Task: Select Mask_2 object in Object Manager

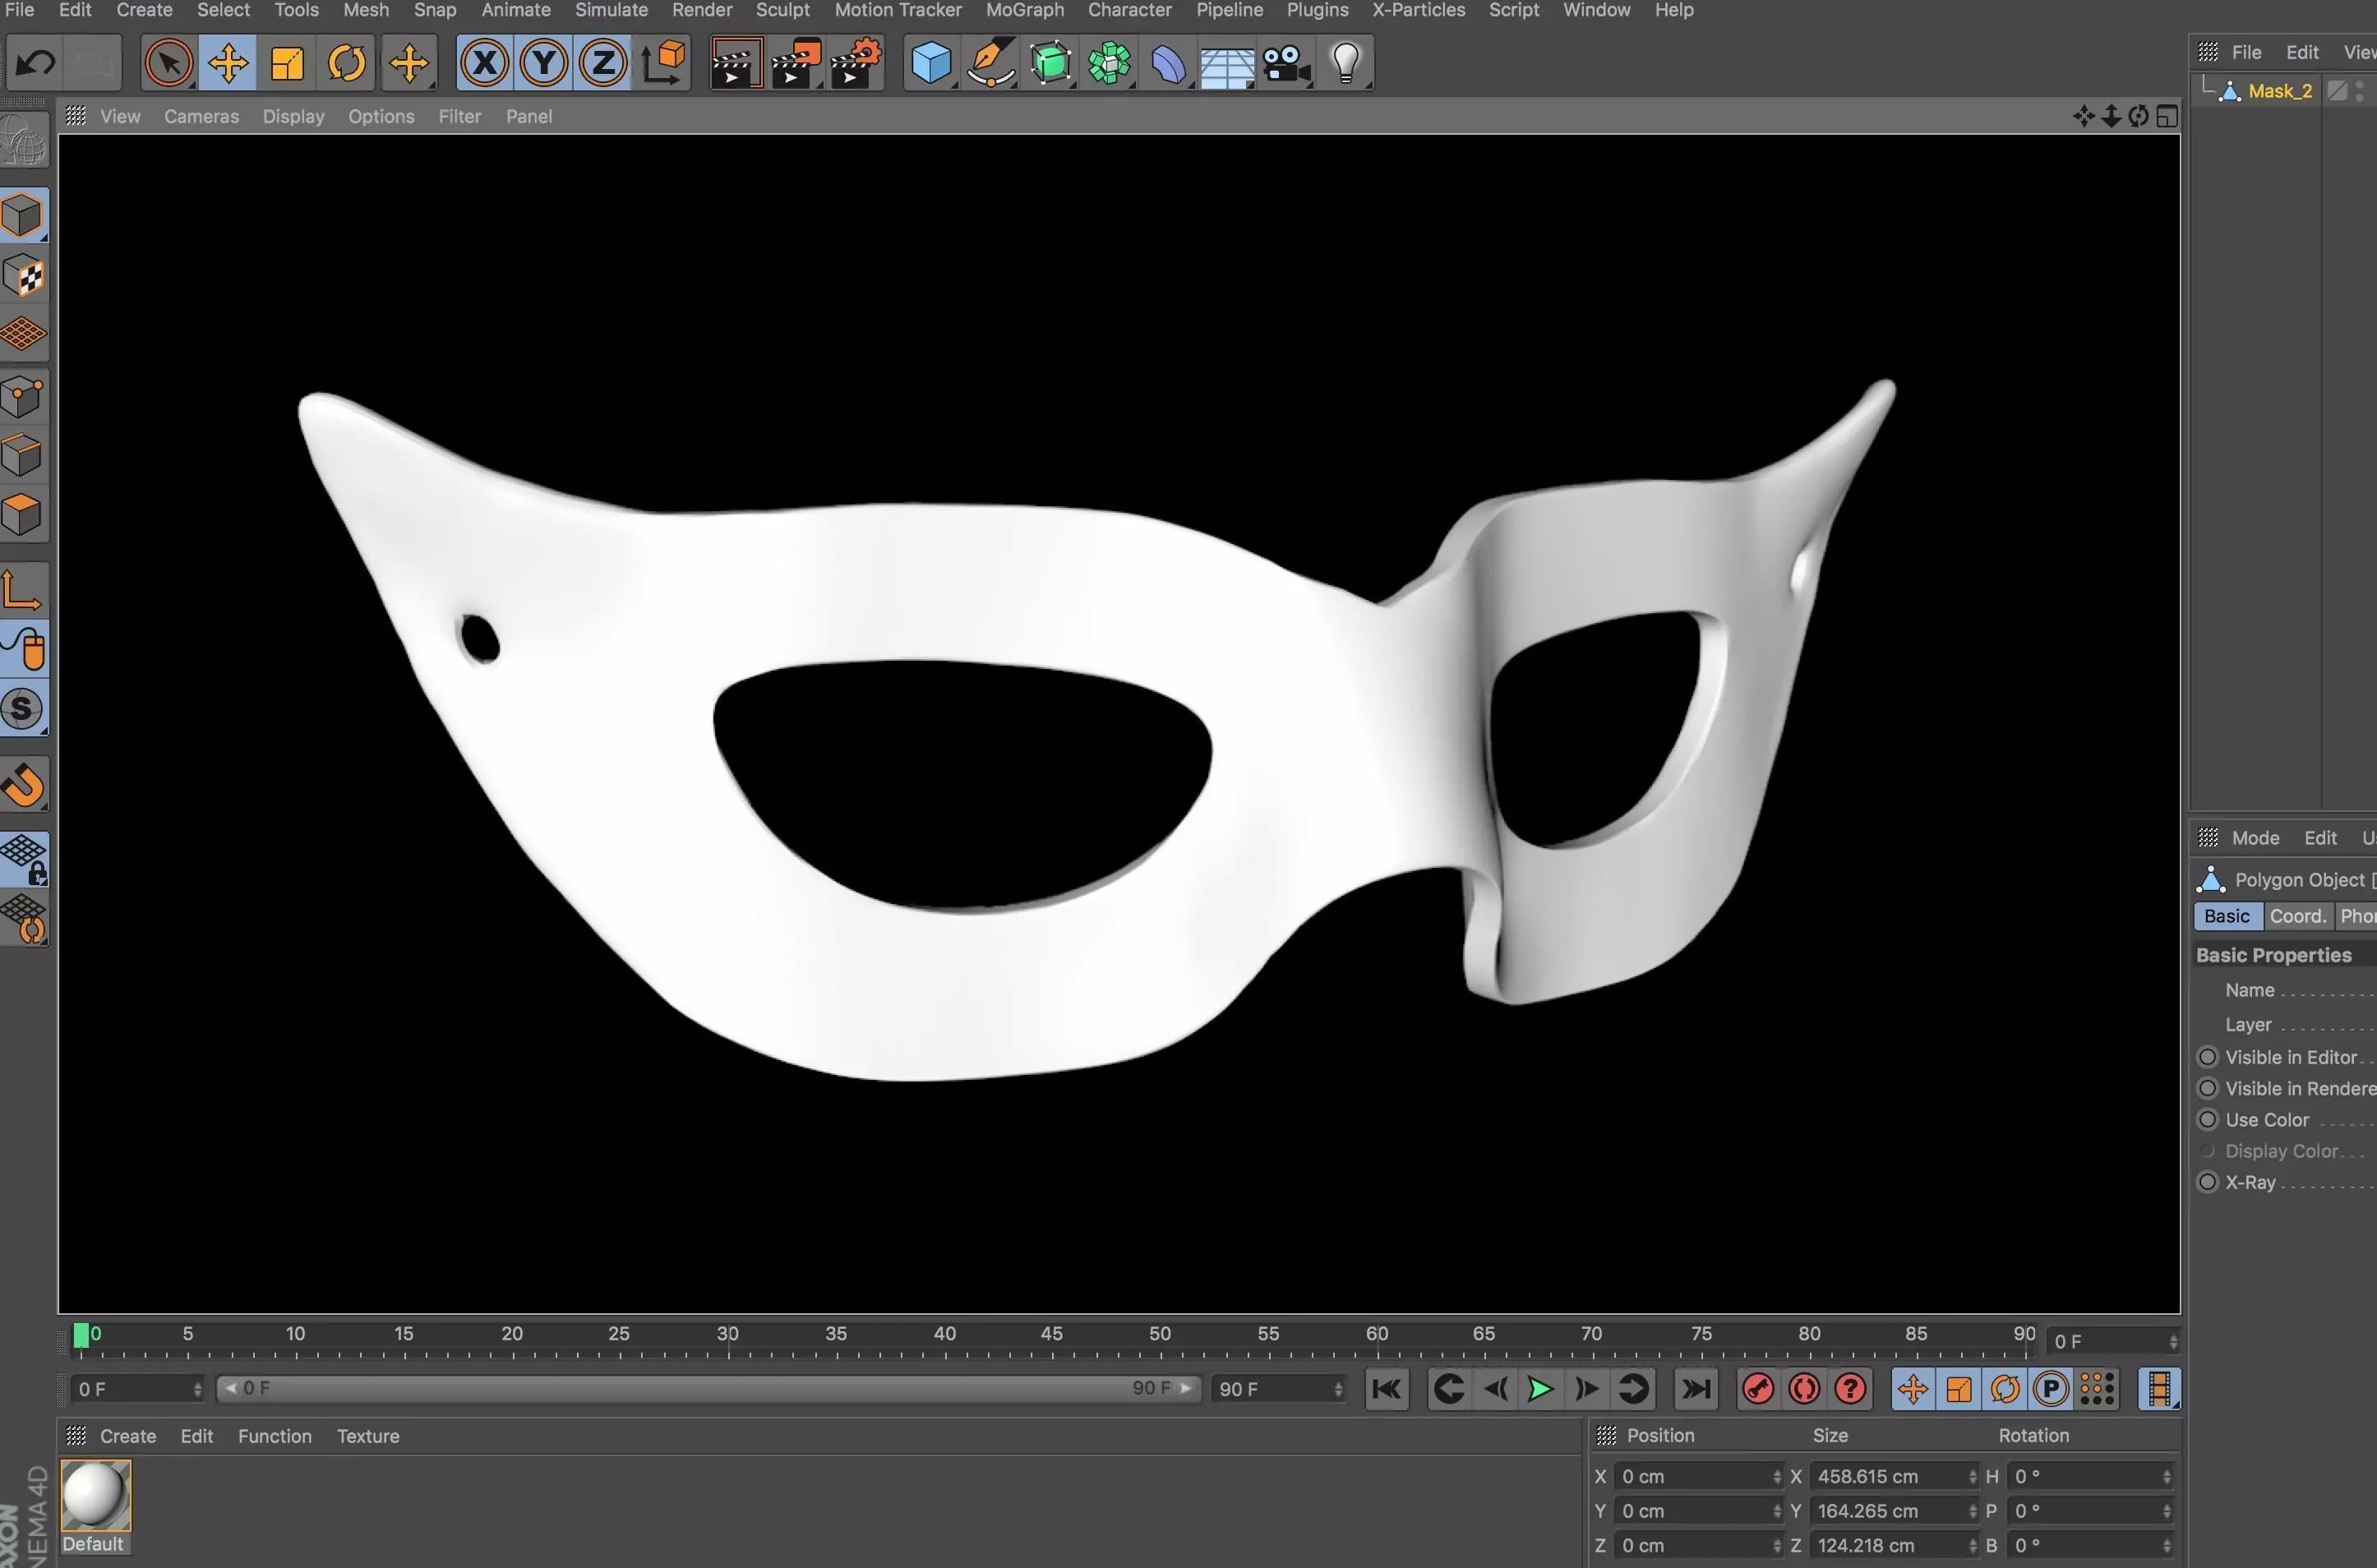Action: point(2279,91)
